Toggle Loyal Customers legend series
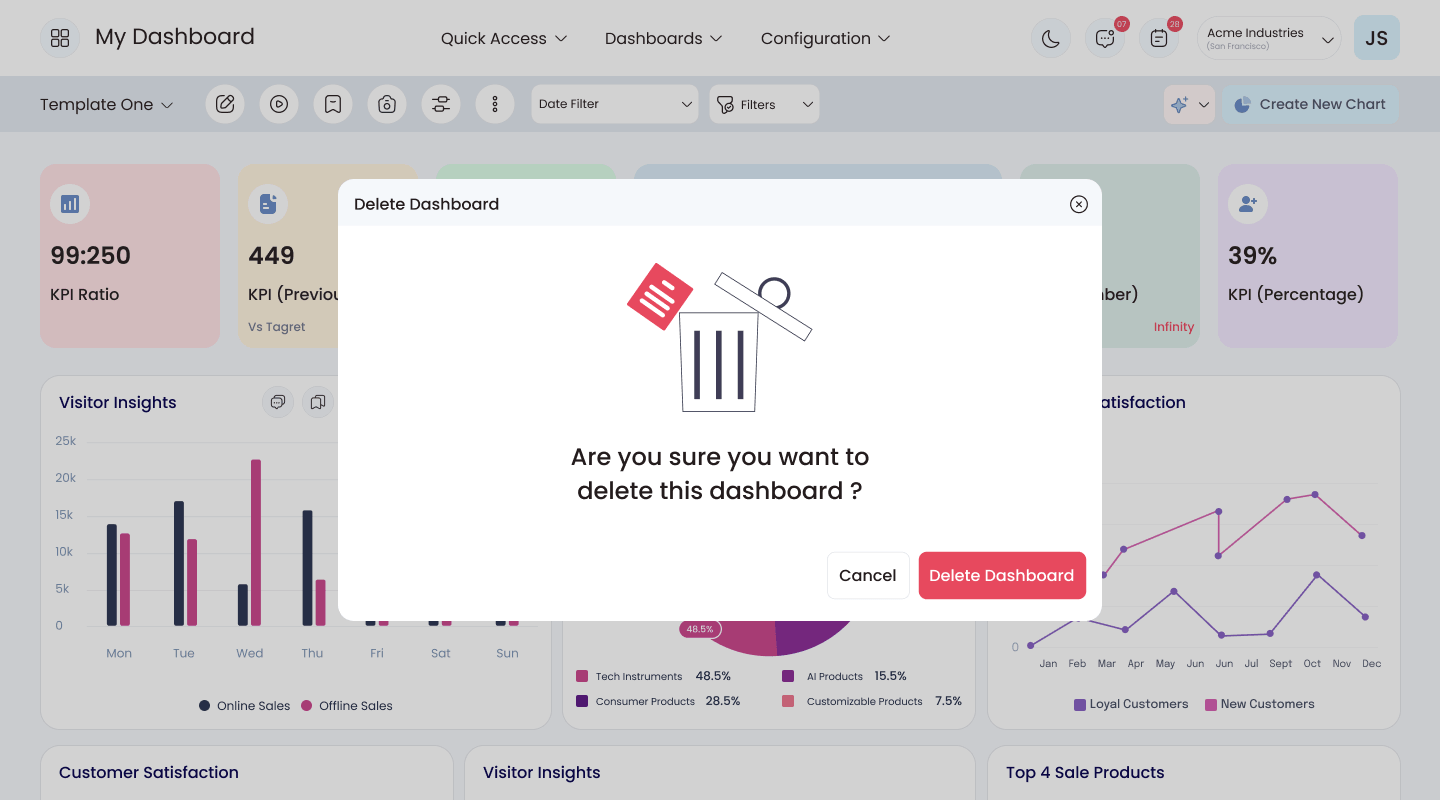1440x800 pixels. (1131, 704)
